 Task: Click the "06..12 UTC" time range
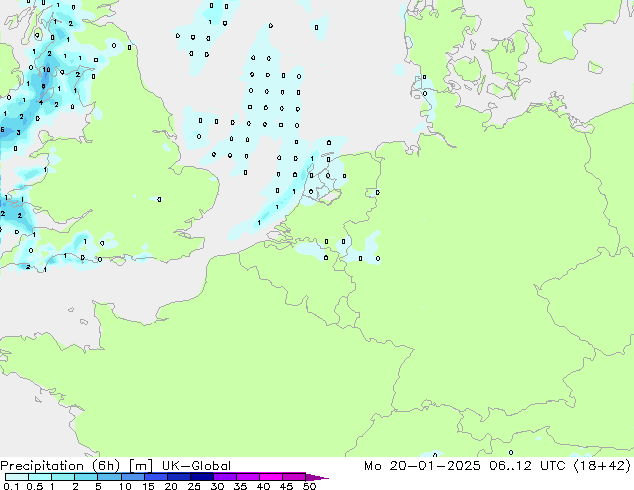pyautogui.click(x=526, y=466)
